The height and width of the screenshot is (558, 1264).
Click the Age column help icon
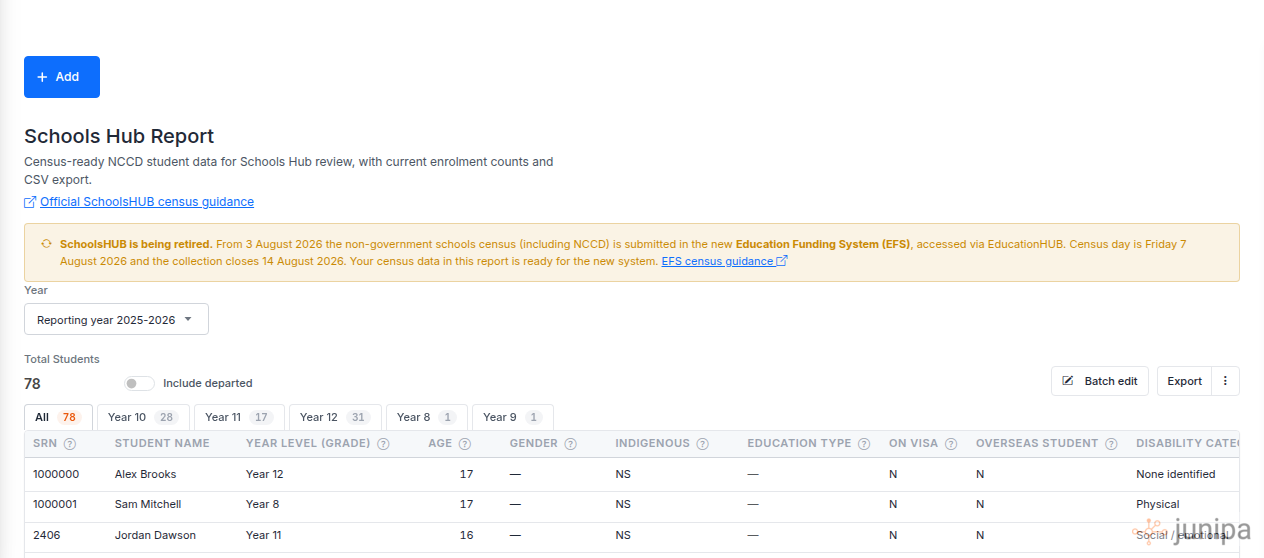coord(465,444)
